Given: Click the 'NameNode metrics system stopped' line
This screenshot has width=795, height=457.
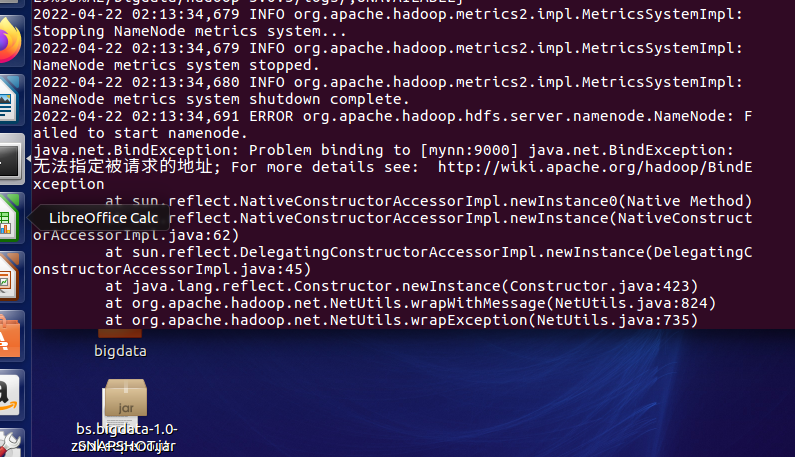Looking at the screenshot, I should pyautogui.click(x=176, y=65).
